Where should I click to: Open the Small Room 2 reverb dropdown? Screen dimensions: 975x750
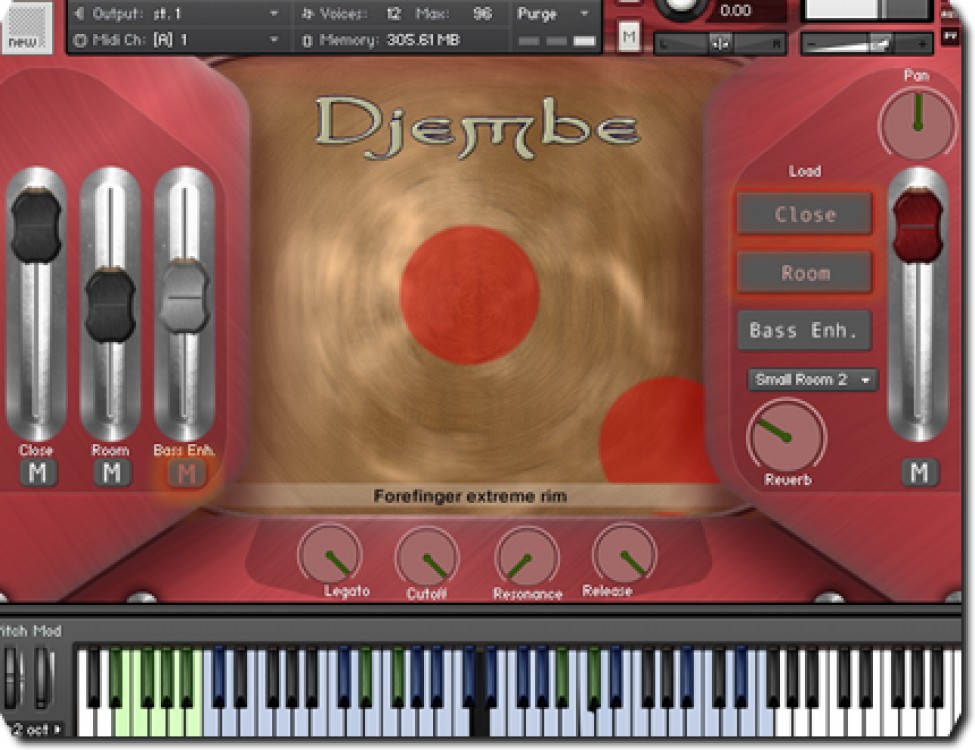click(x=810, y=380)
